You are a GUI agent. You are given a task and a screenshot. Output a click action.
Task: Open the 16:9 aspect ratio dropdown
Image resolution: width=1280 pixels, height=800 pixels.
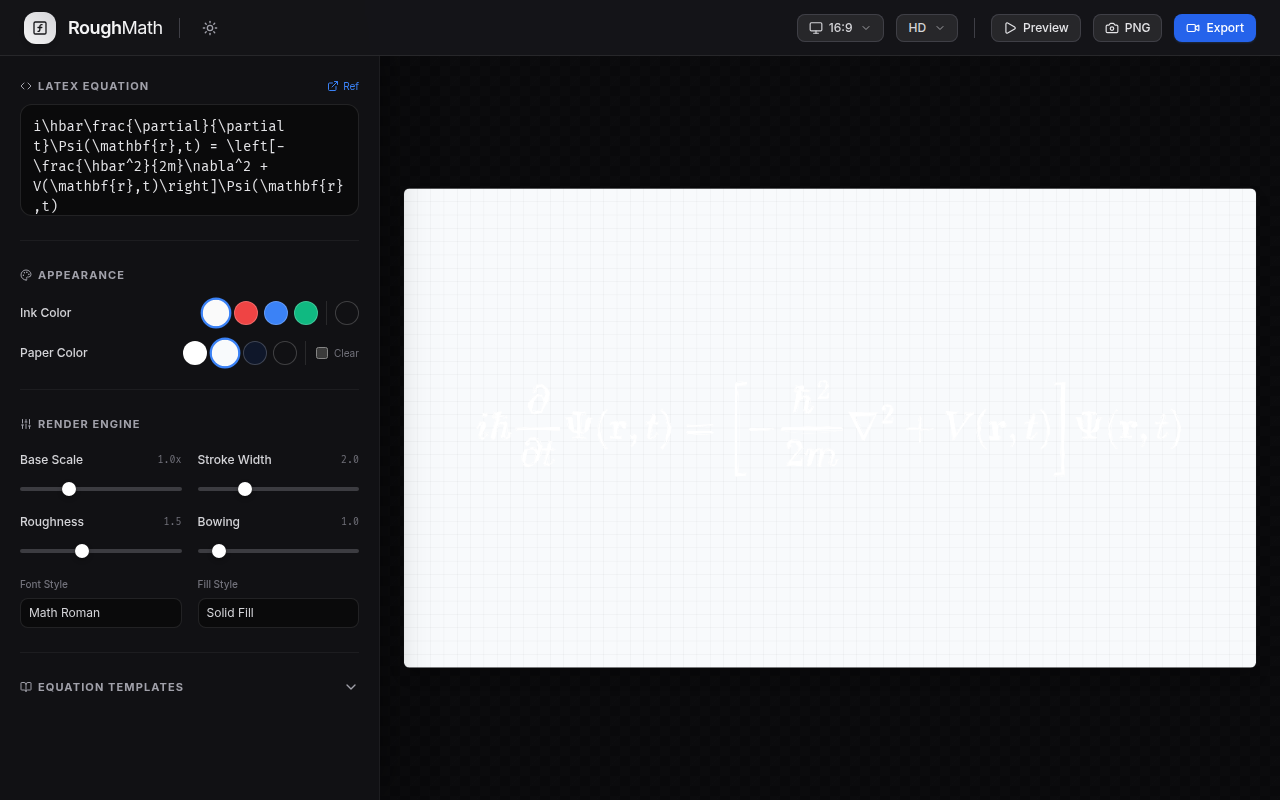[x=840, y=28]
